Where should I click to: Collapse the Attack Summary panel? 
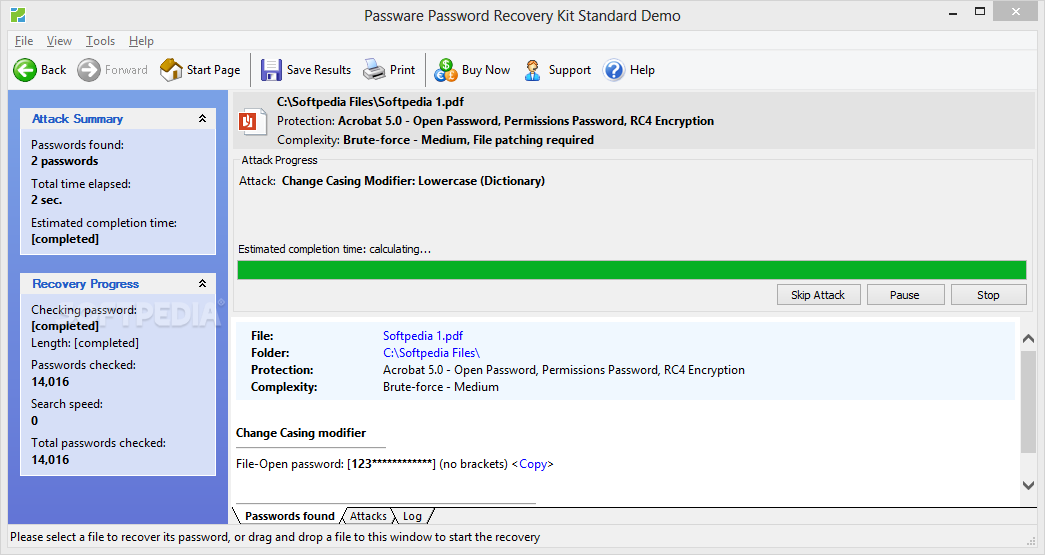pos(203,119)
